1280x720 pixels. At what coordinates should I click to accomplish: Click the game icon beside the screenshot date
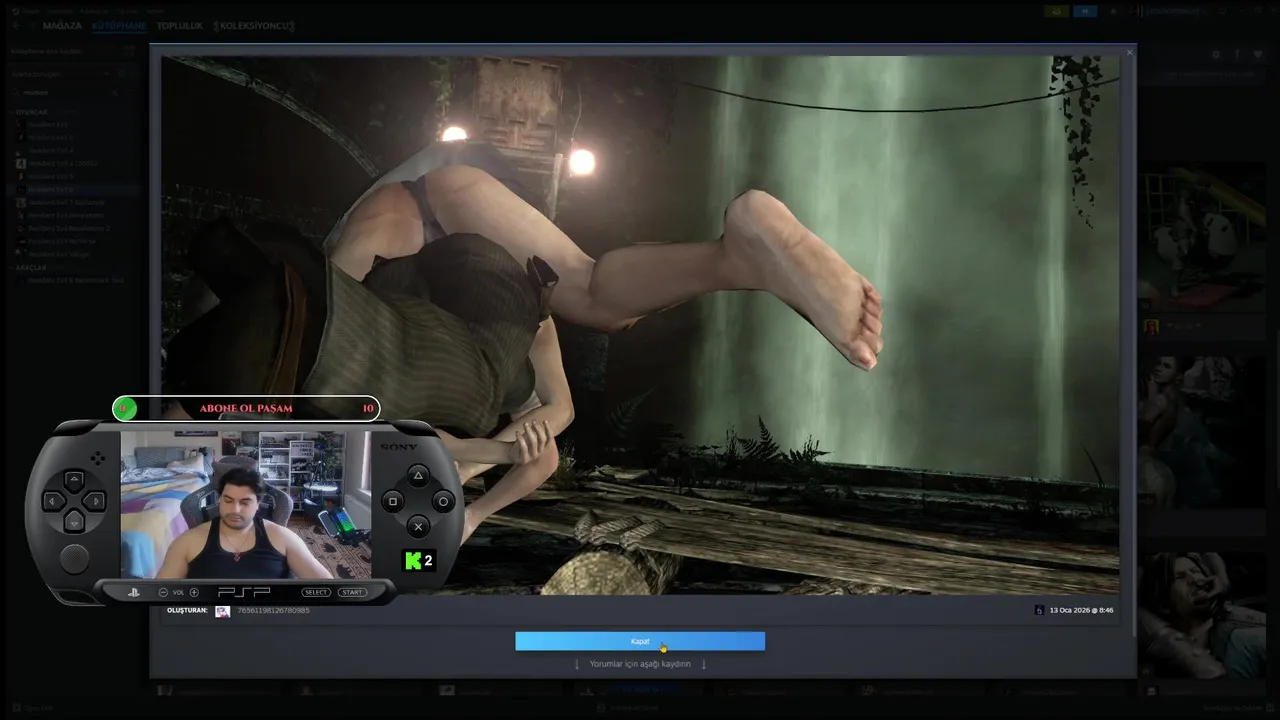tap(1039, 610)
